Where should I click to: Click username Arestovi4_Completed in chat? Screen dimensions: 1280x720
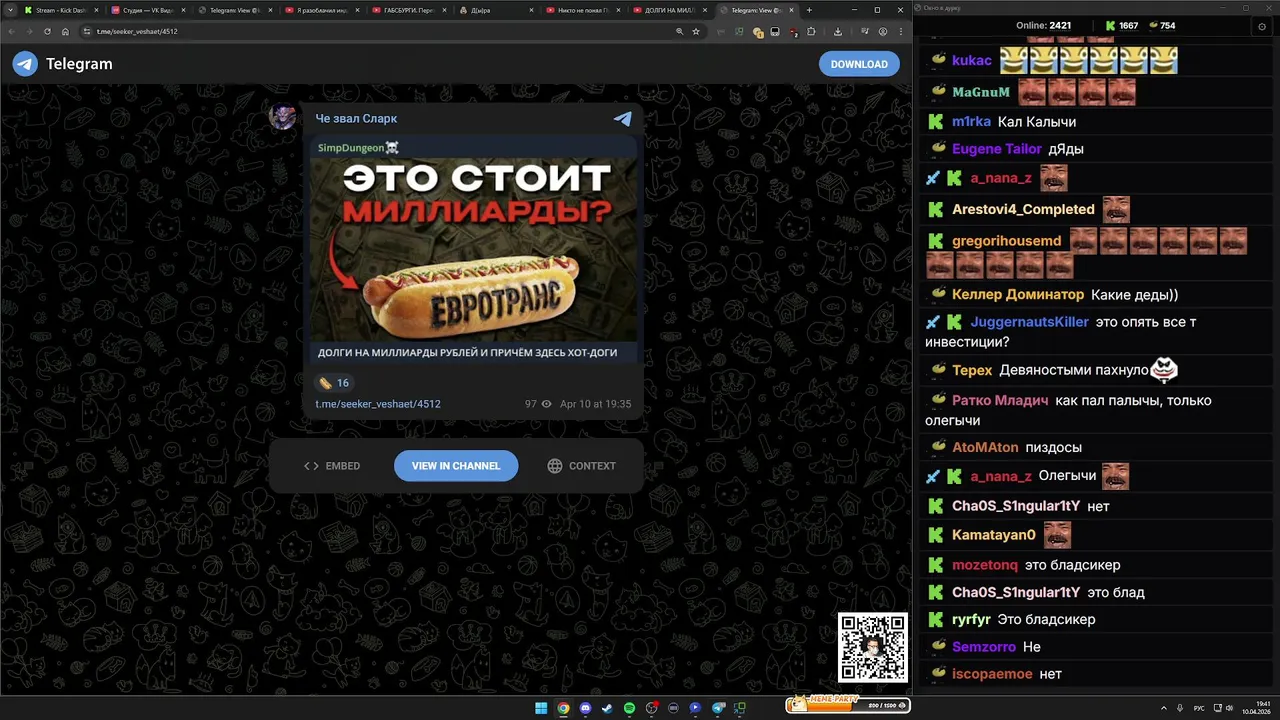click(x=1023, y=209)
